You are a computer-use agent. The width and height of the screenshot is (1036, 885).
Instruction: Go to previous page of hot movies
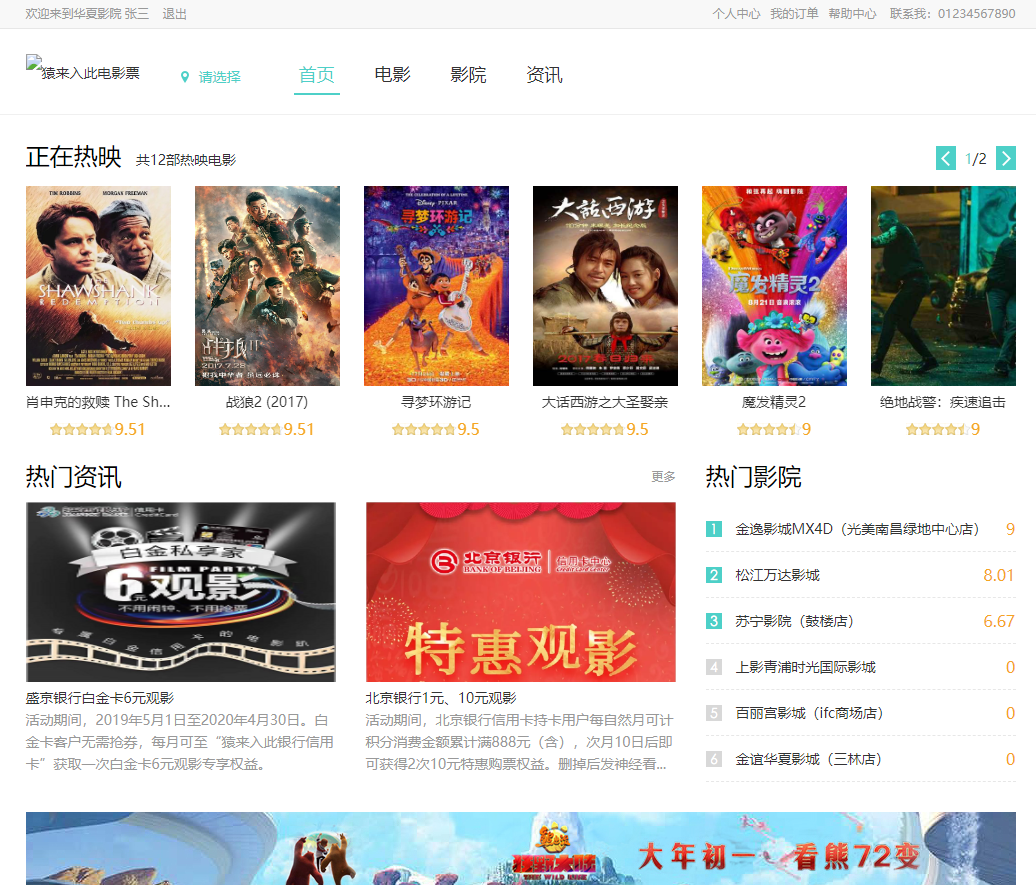click(945, 158)
